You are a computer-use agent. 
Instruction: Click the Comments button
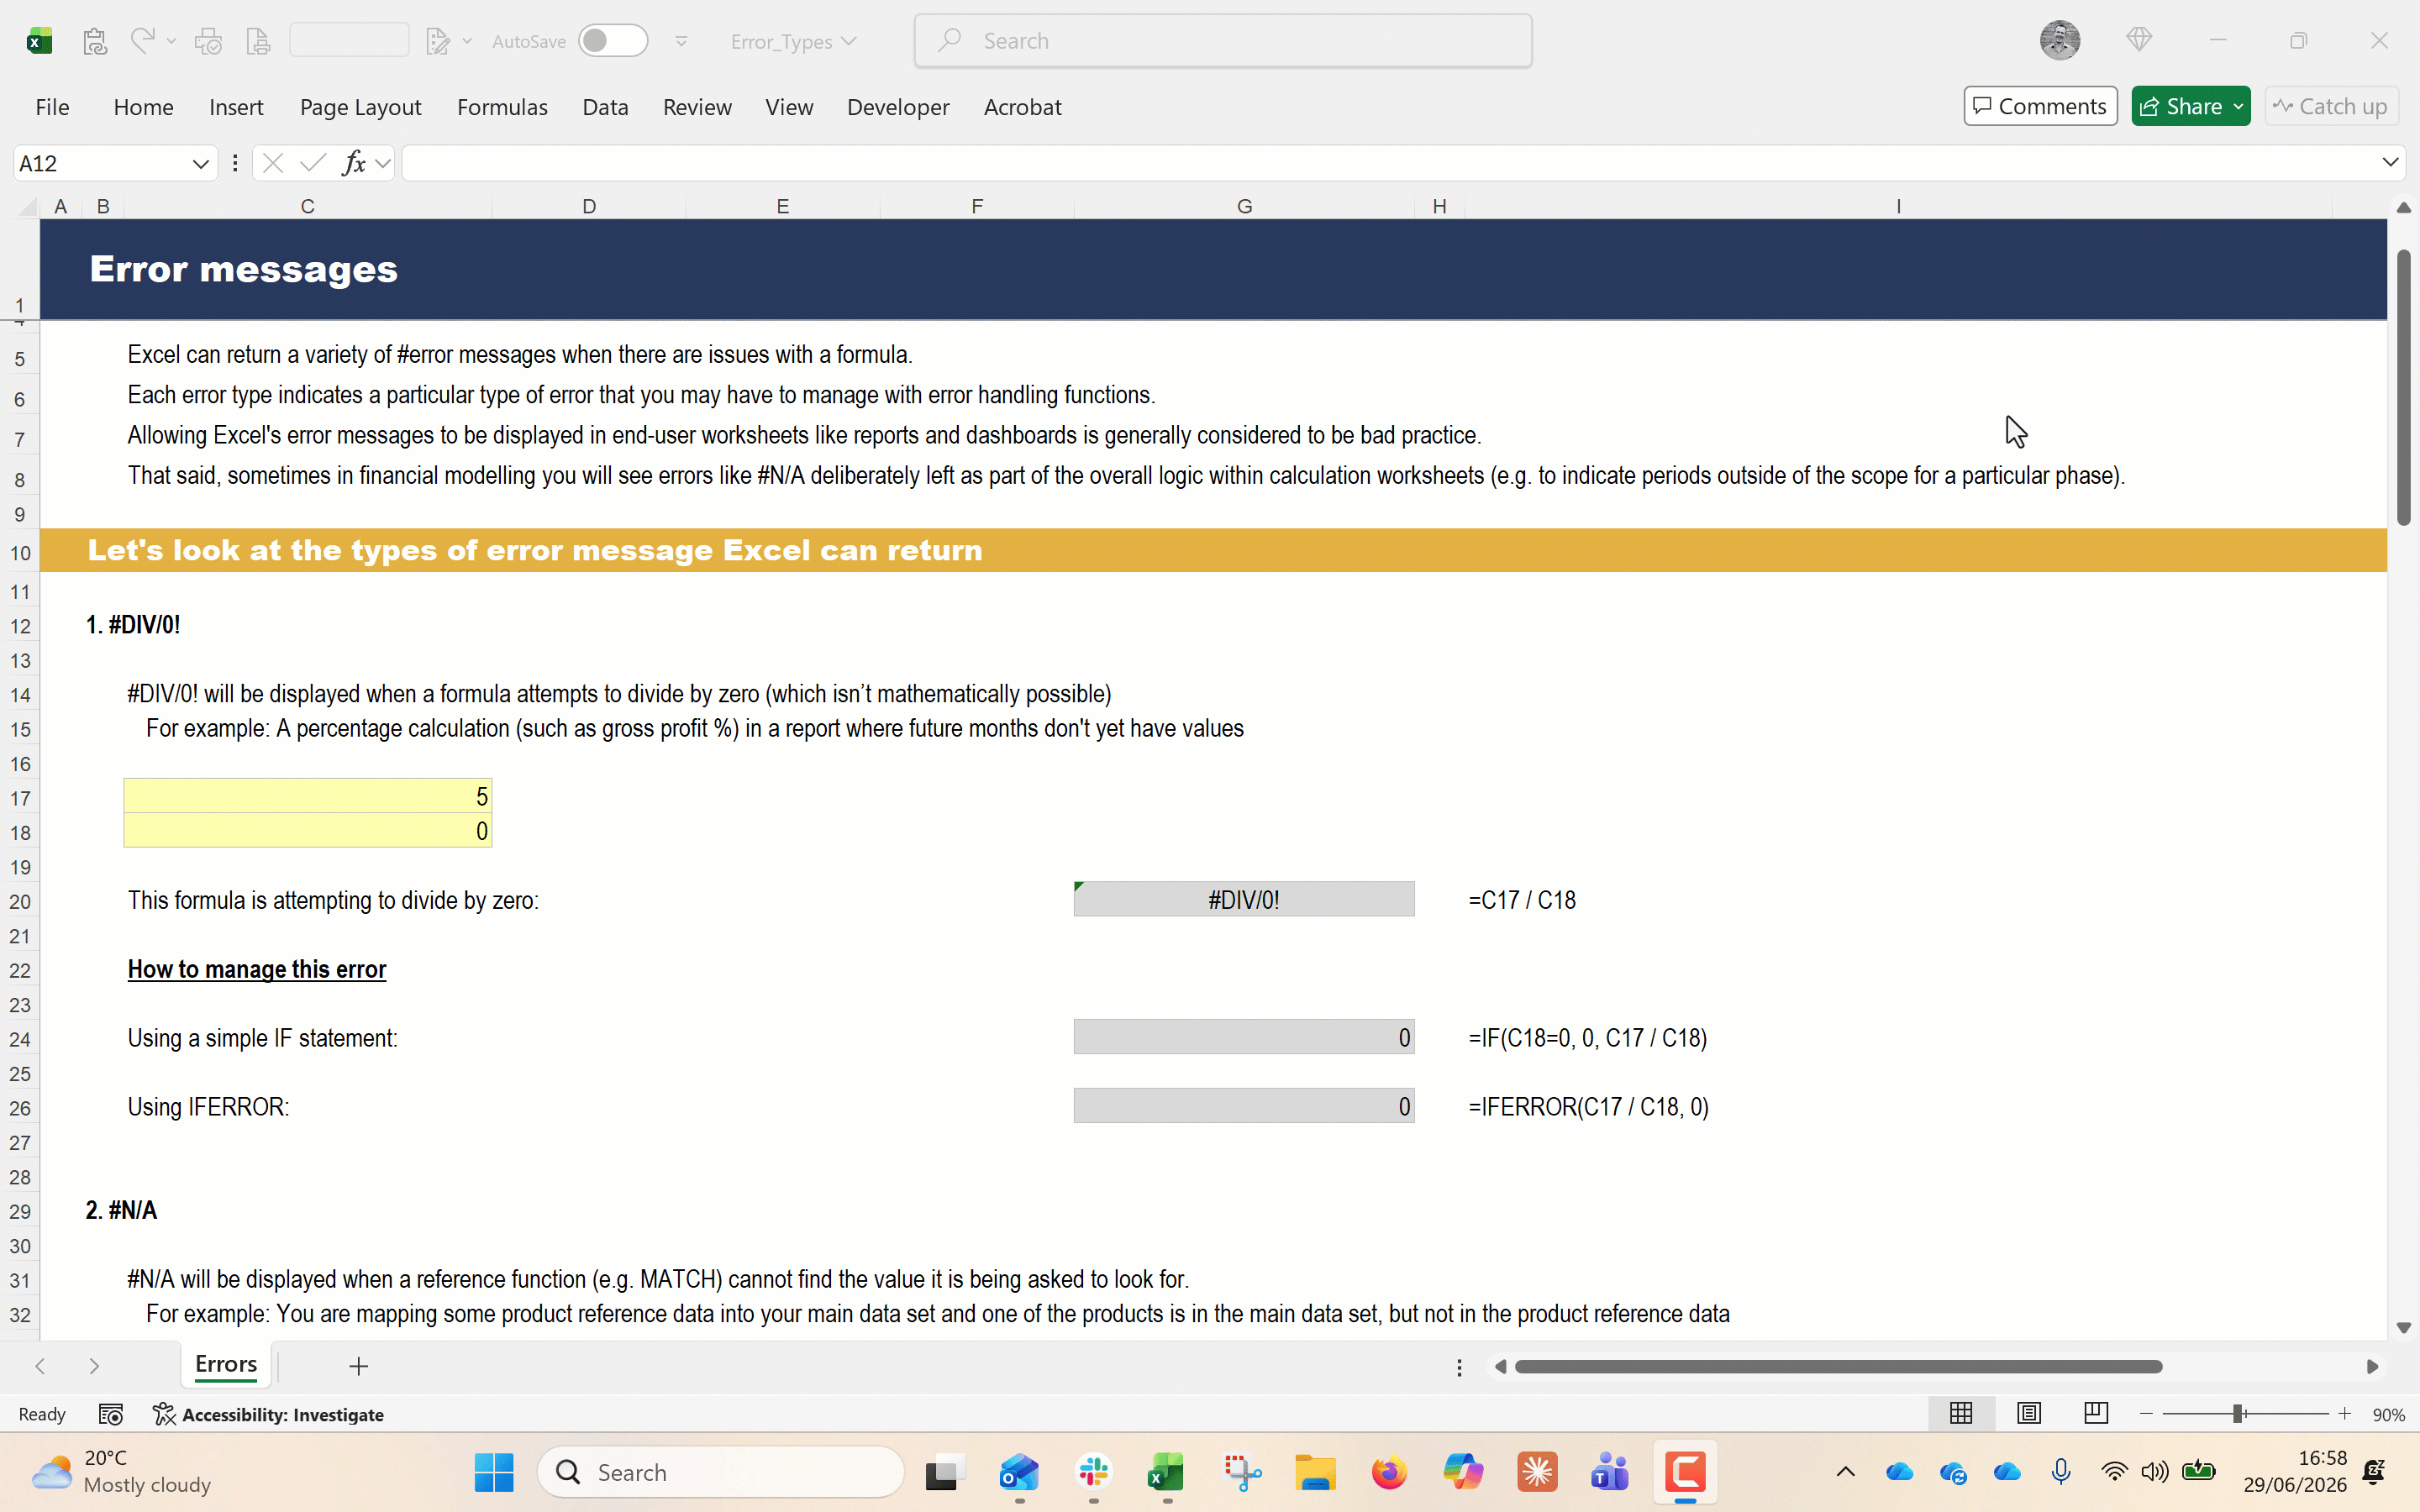coord(2040,106)
